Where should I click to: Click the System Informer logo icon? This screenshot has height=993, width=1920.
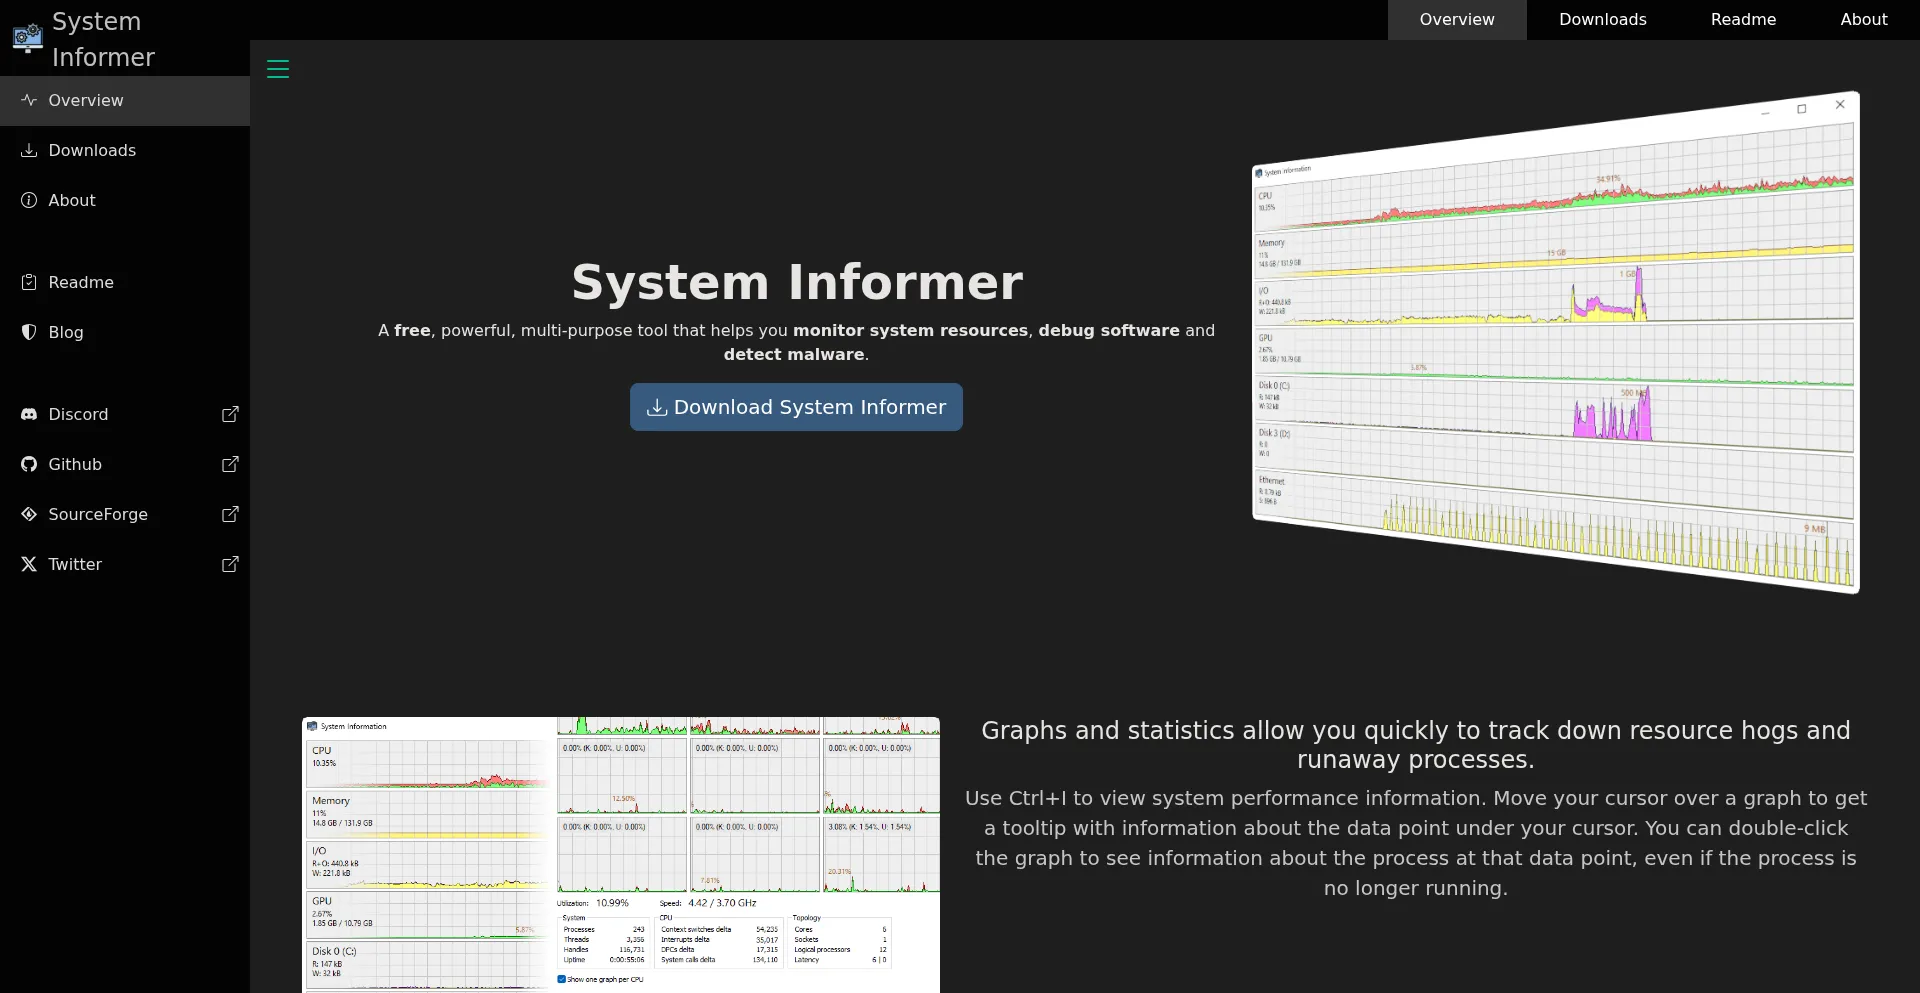click(x=27, y=38)
